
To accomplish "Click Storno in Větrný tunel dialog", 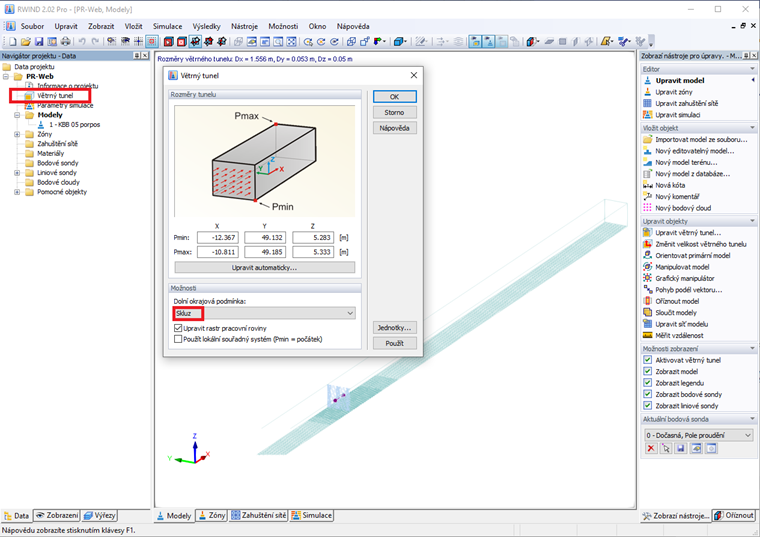I will coord(395,112).
